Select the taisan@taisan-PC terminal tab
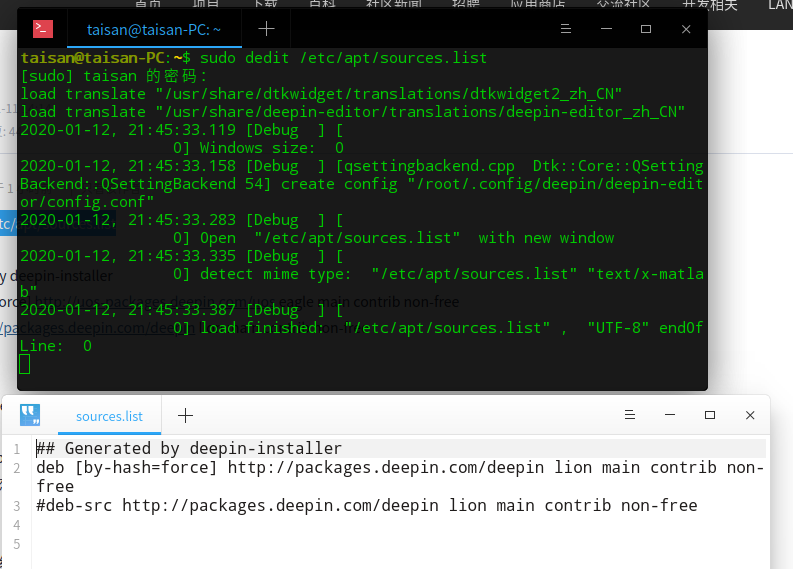Screen dimensions: 793x569 pos(154,30)
